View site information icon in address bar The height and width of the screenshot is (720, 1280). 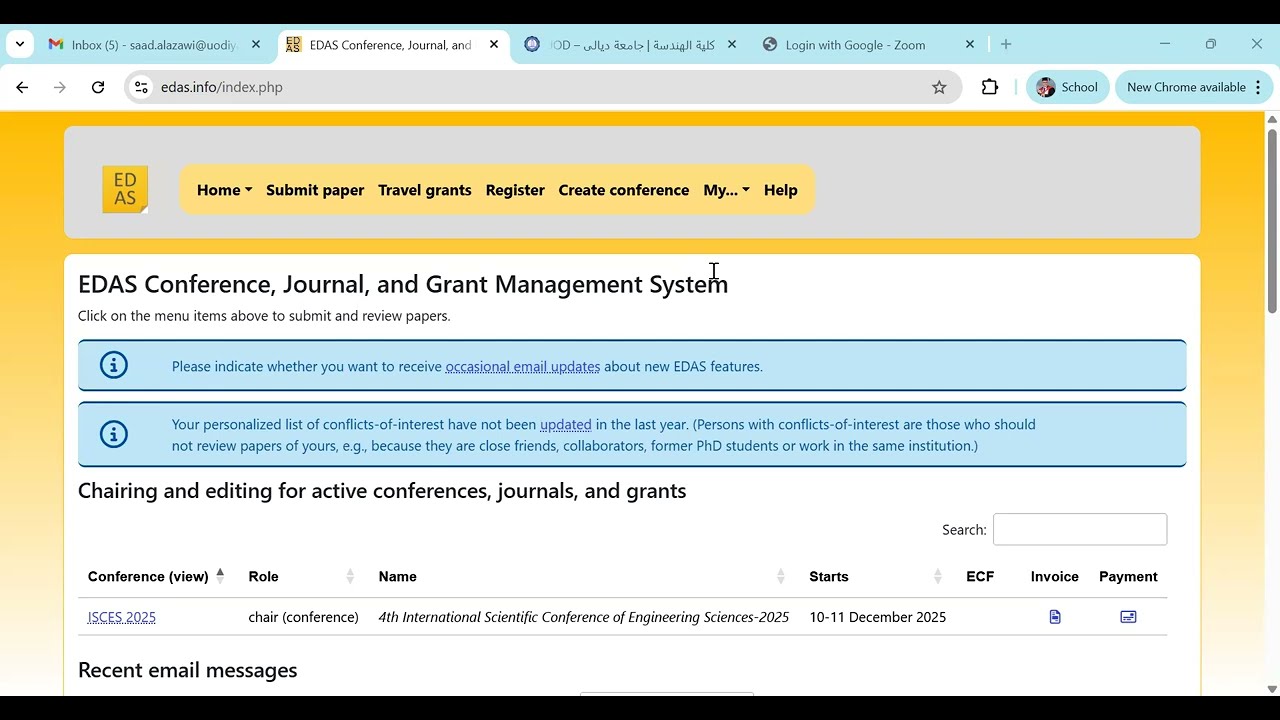(x=141, y=87)
